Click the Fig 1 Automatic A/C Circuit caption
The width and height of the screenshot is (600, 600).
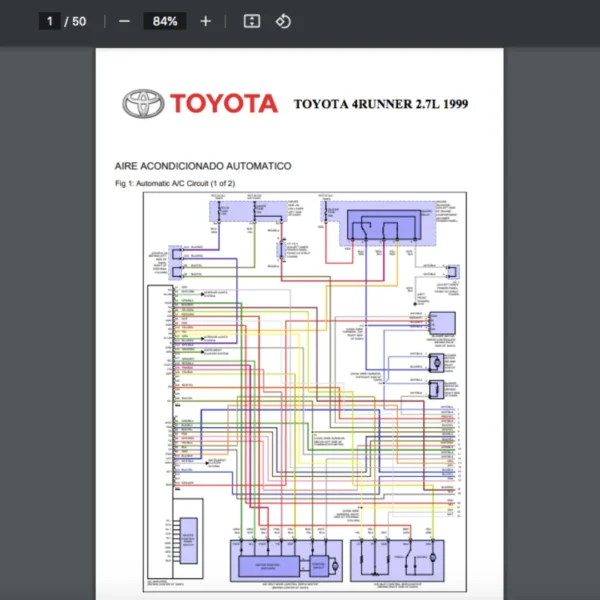[176, 185]
